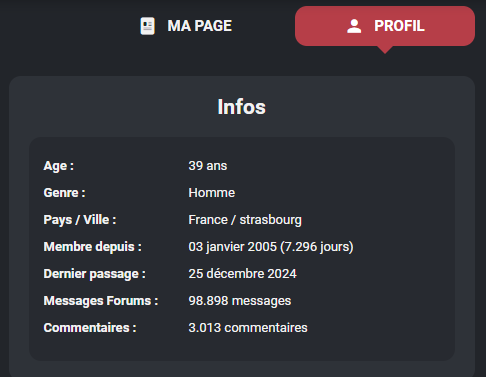The height and width of the screenshot is (377, 486).
Task: Select the 25 décembre 2024 date
Action: pyautogui.click(x=242, y=274)
